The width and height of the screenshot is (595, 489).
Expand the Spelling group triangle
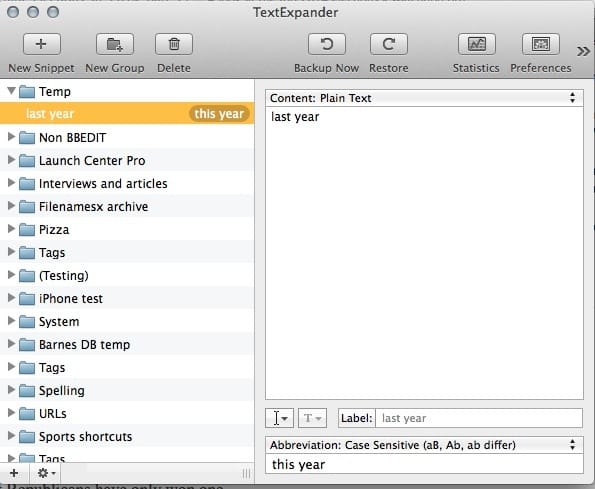[11, 390]
